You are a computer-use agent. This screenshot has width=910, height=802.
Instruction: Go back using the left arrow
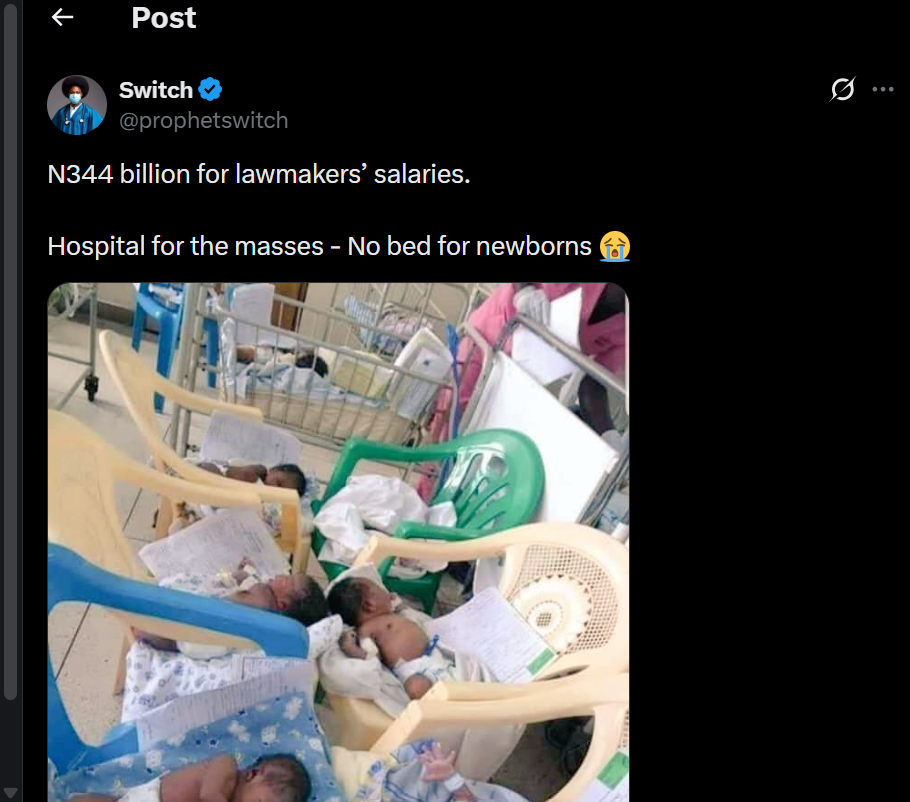pos(63,18)
